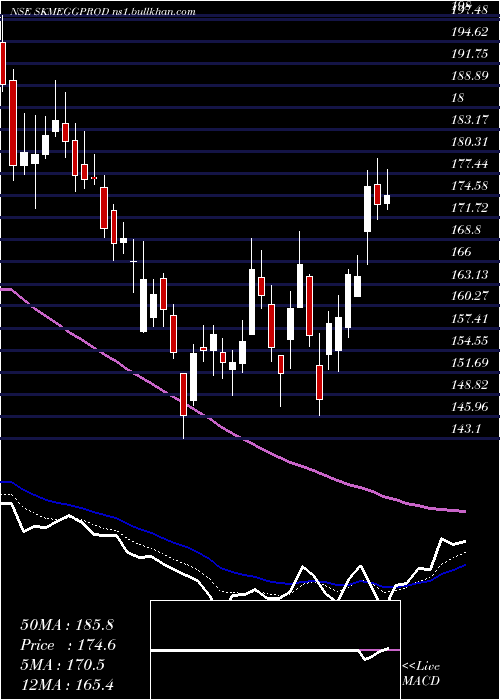Click the 163.13 price axis label
The image size is (500, 700).
[470, 274]
